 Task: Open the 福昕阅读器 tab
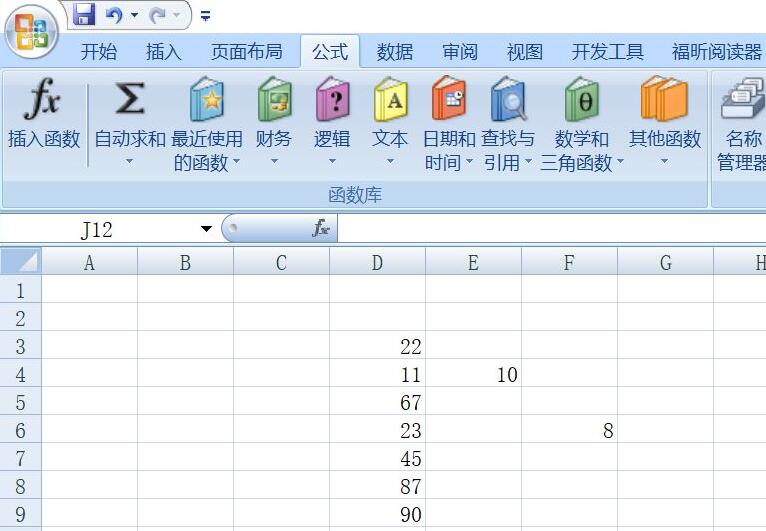(717, 51)
